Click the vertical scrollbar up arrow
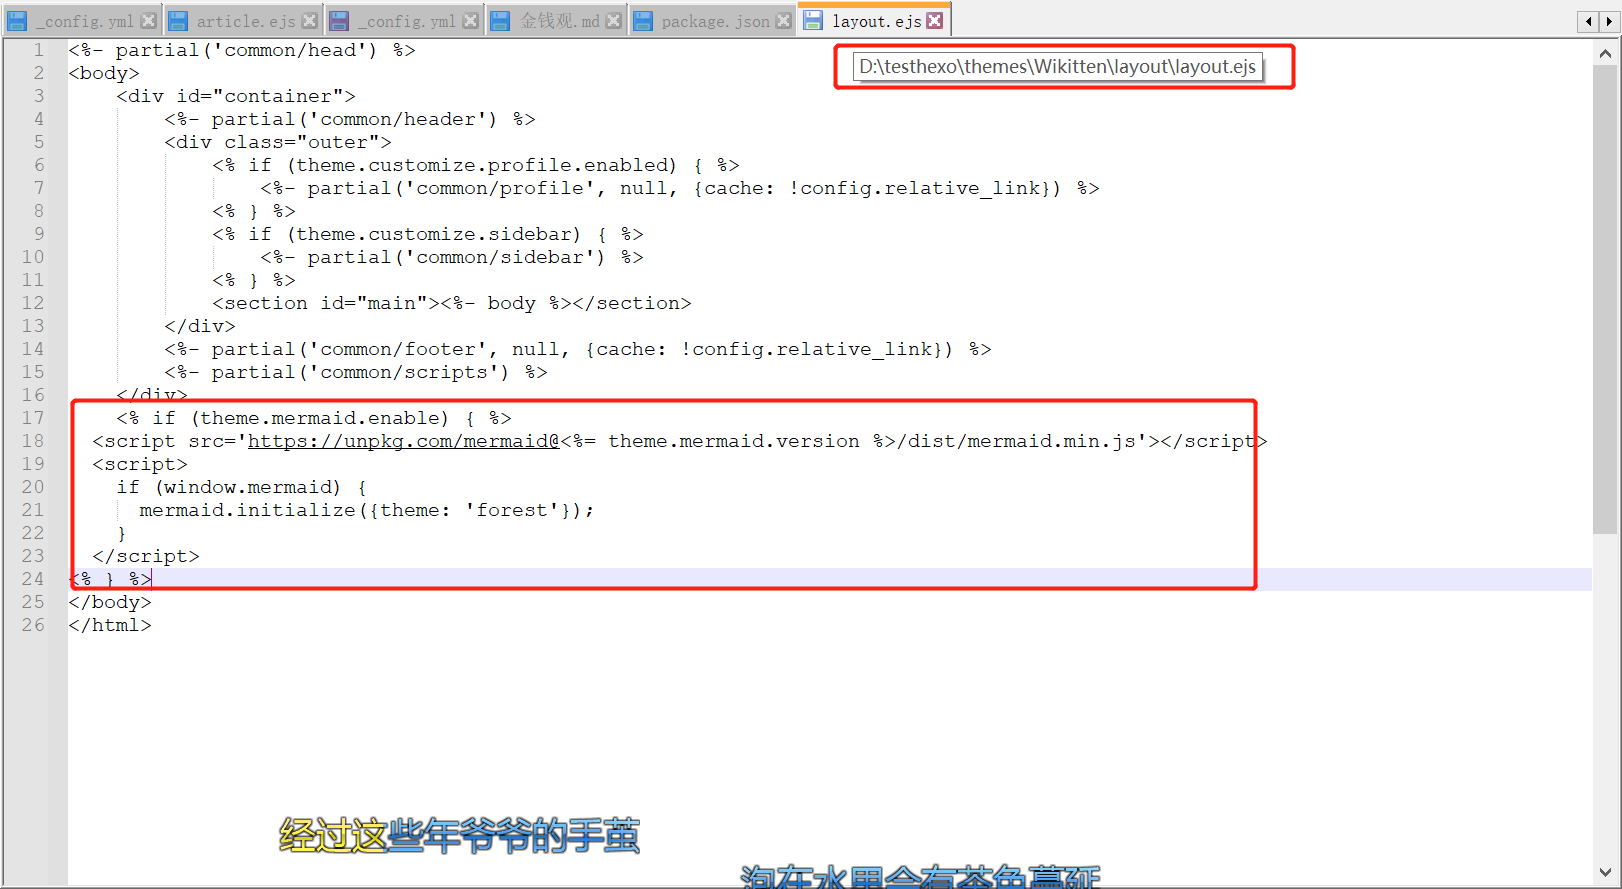The width and height of the screenshot is (1622, 889). pyautogui.click(x=1606, y=53)
